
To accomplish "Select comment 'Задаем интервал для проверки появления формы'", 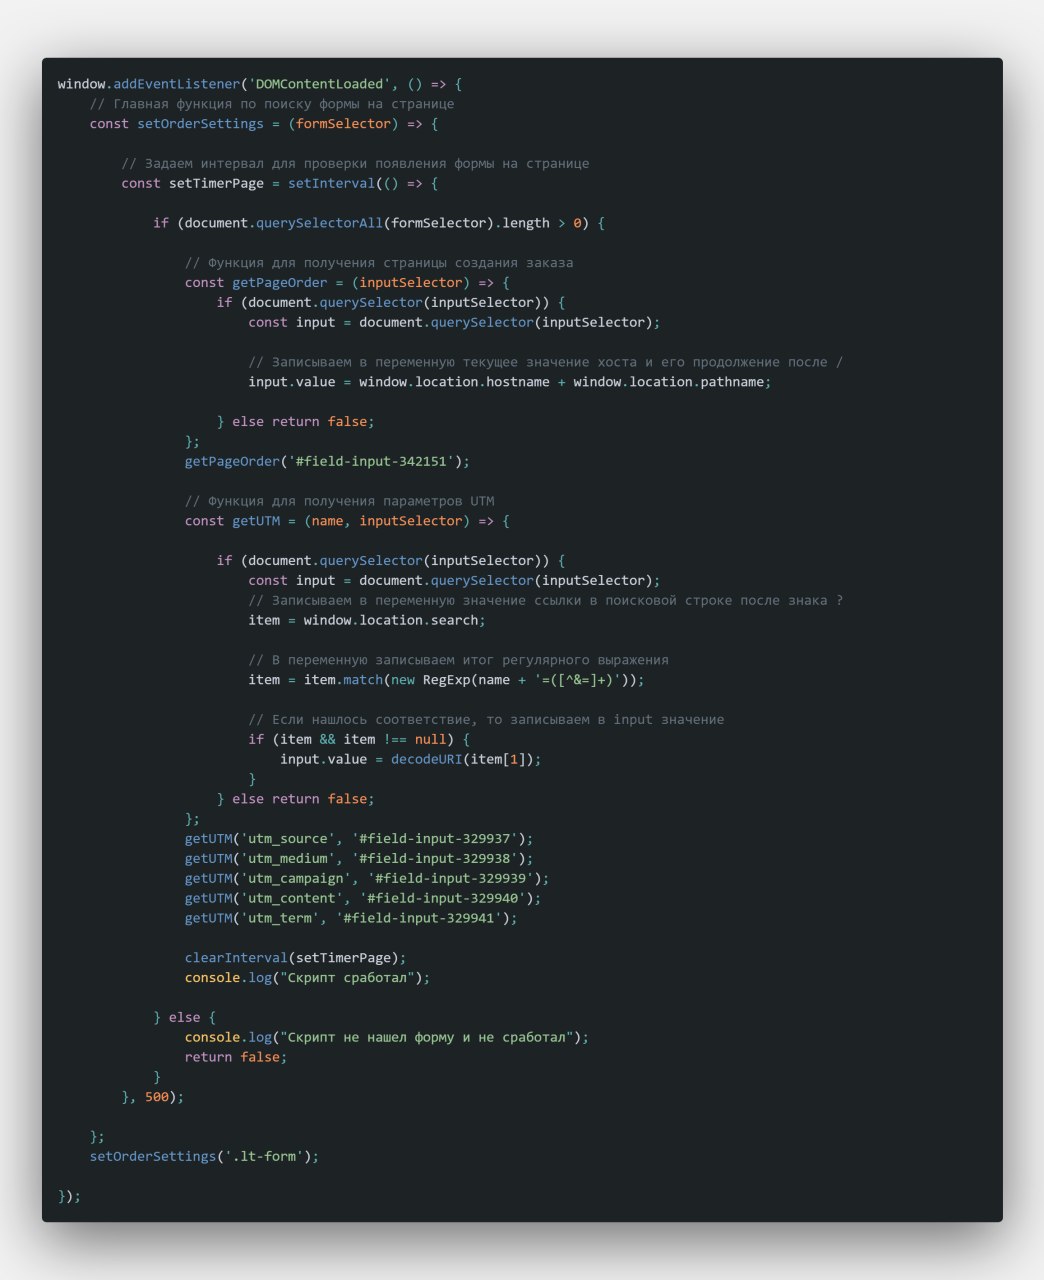I will [x=356, y=163].
